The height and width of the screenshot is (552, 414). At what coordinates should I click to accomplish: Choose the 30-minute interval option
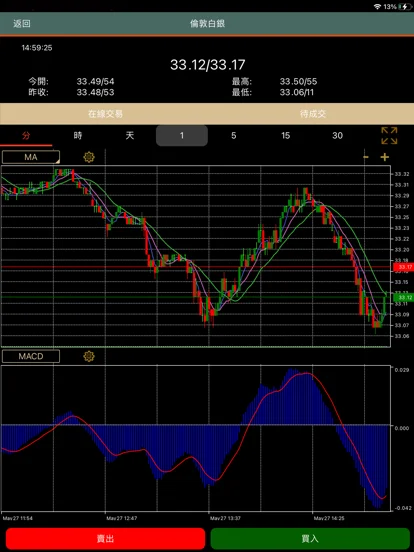click(337, 136)
